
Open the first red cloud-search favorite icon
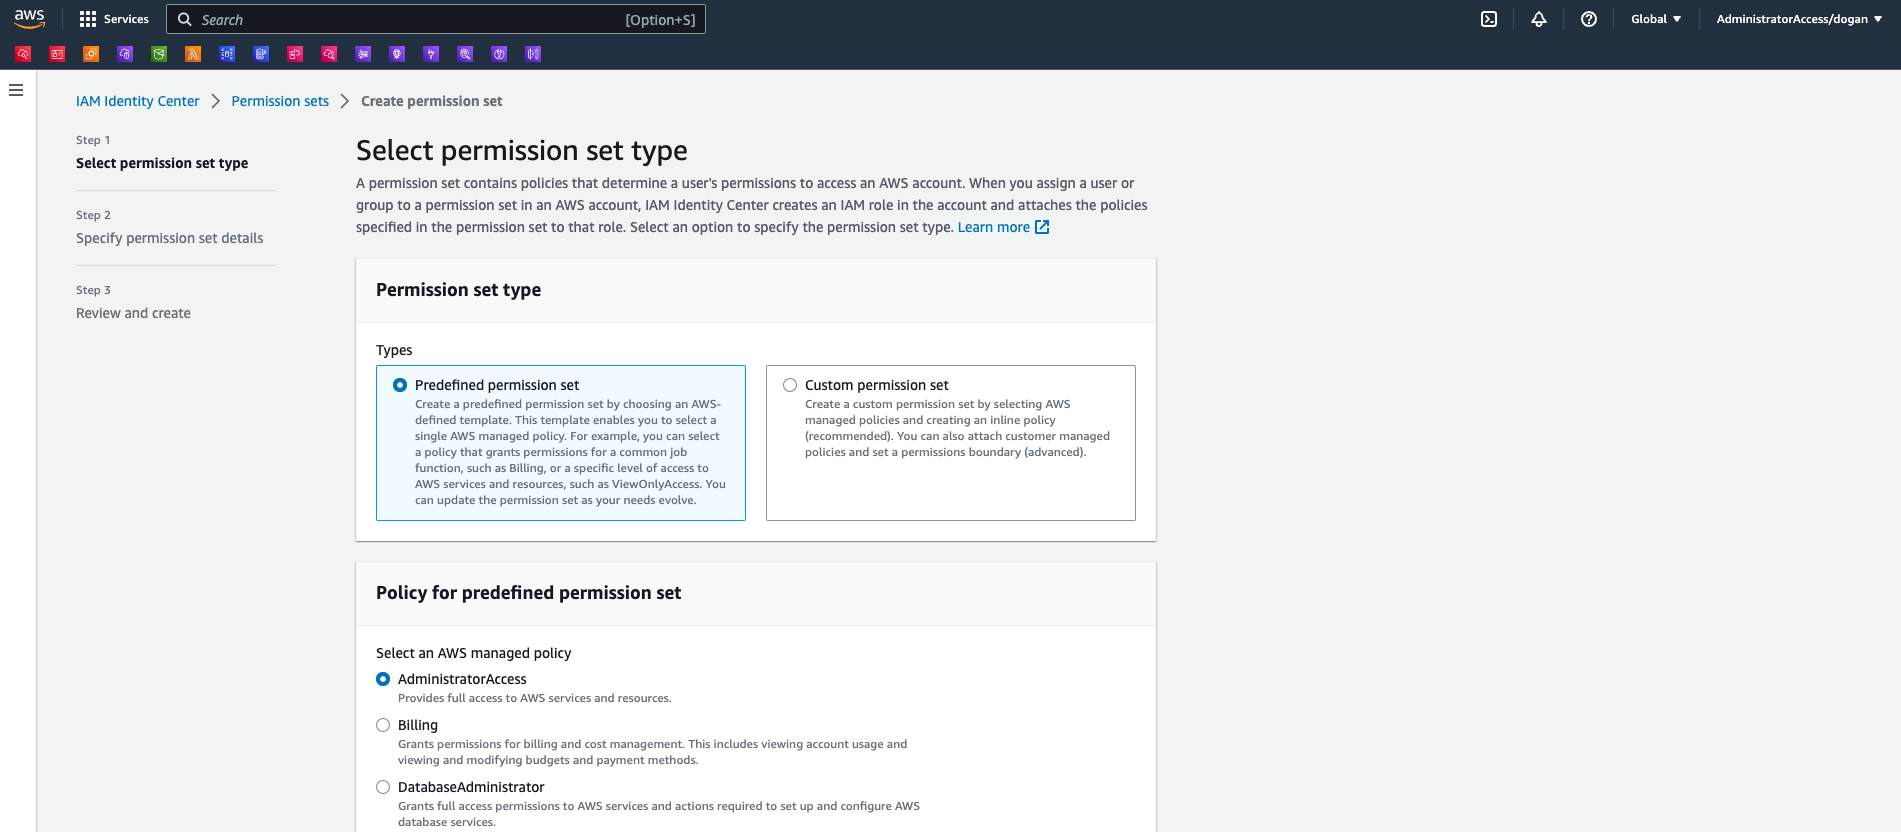pos(23,54)
